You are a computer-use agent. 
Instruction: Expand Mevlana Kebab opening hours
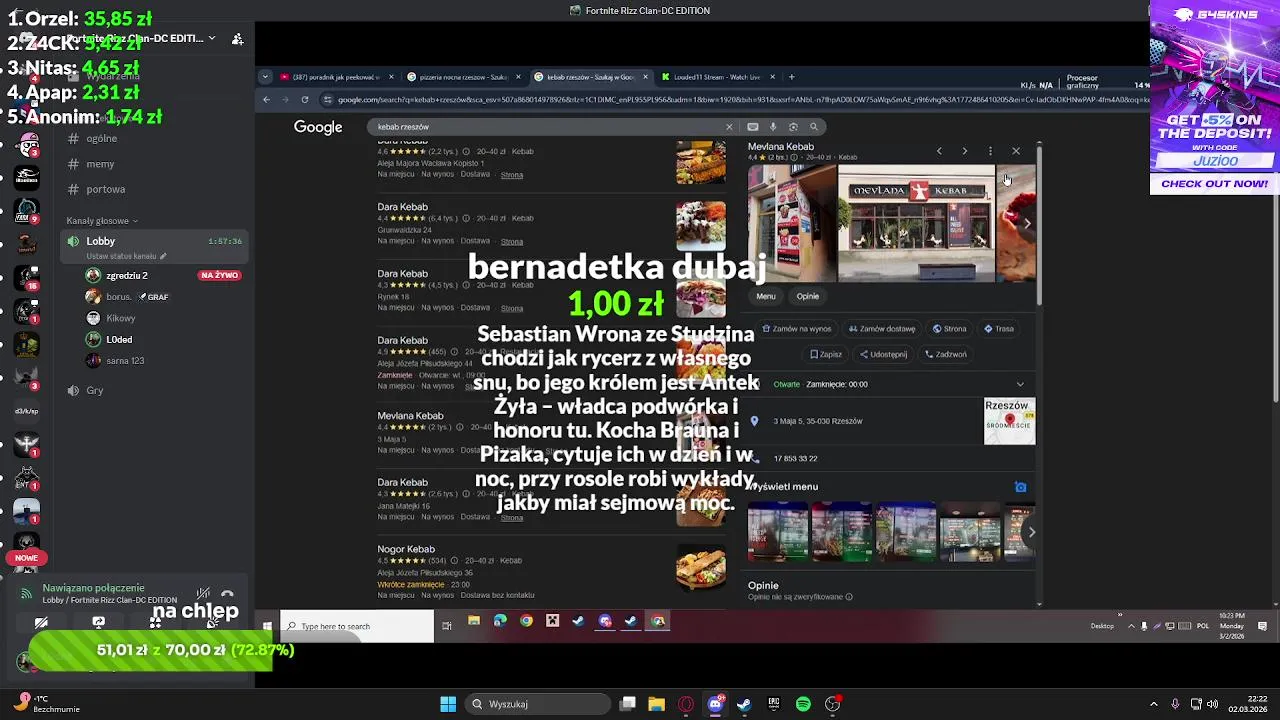(1020, 384)
